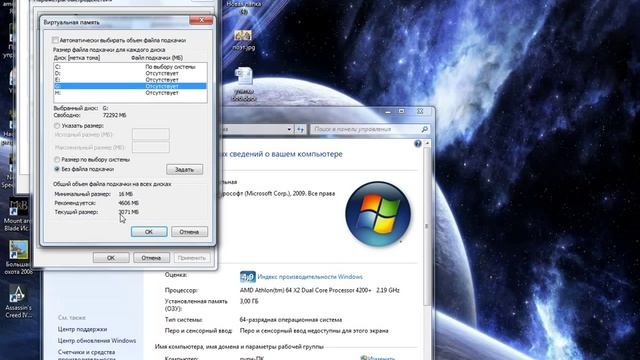The height and width of the screenshot is (360, 640).
Task: Click the magnifier icon in control panel search
Action: (x=424, y=129)
